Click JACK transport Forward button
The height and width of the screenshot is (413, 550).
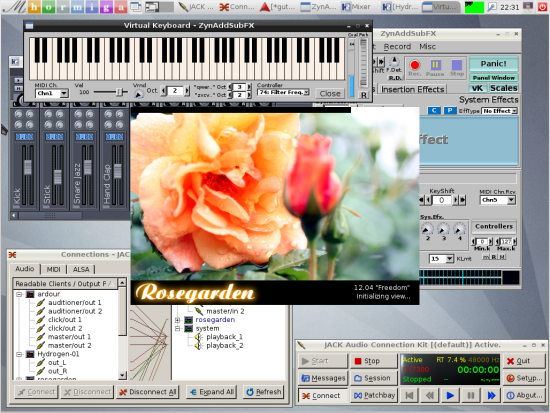click(491, 395)
